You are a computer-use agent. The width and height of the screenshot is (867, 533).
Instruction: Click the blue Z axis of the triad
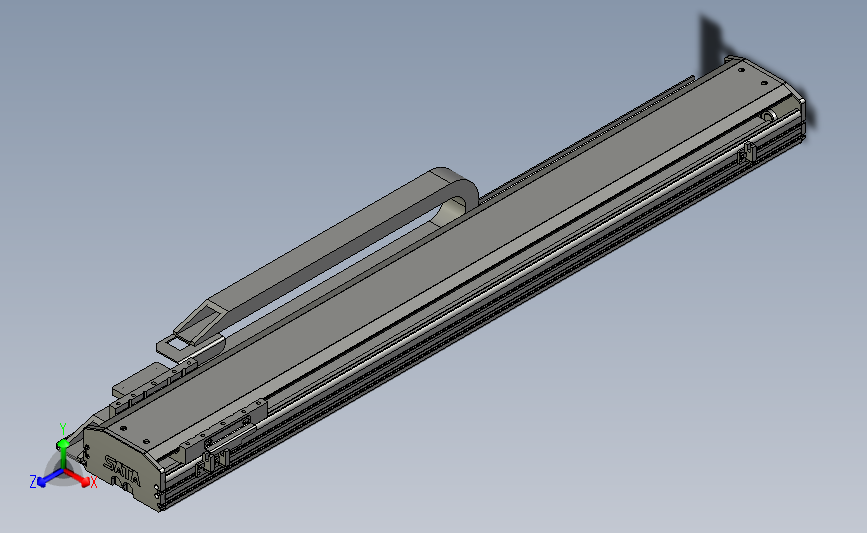pyautogui.click(x=48, y=479)
